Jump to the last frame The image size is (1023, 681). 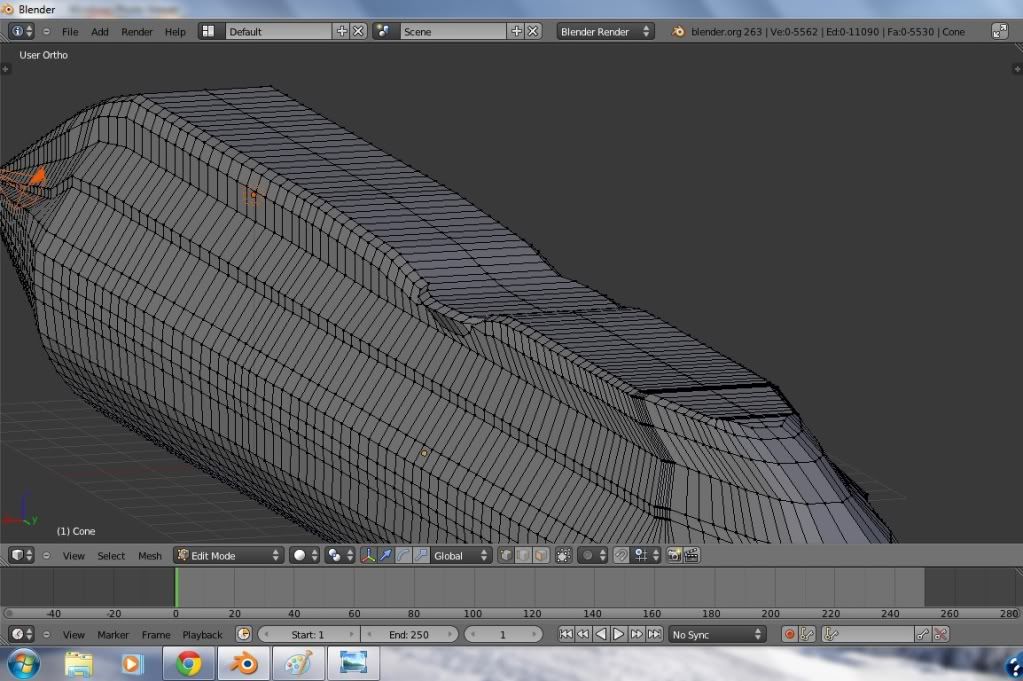(x=654, y=634)
